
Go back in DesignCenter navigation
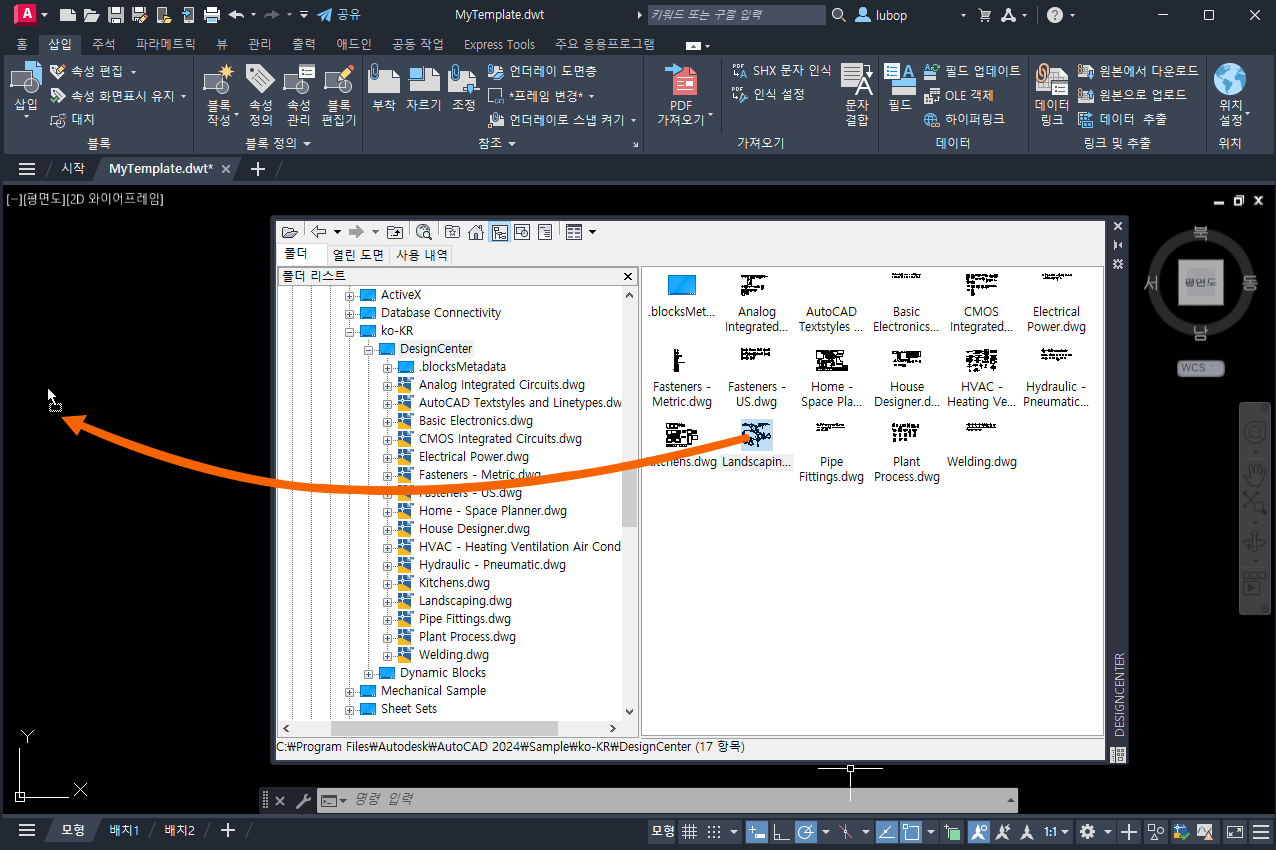click(319, 231)
